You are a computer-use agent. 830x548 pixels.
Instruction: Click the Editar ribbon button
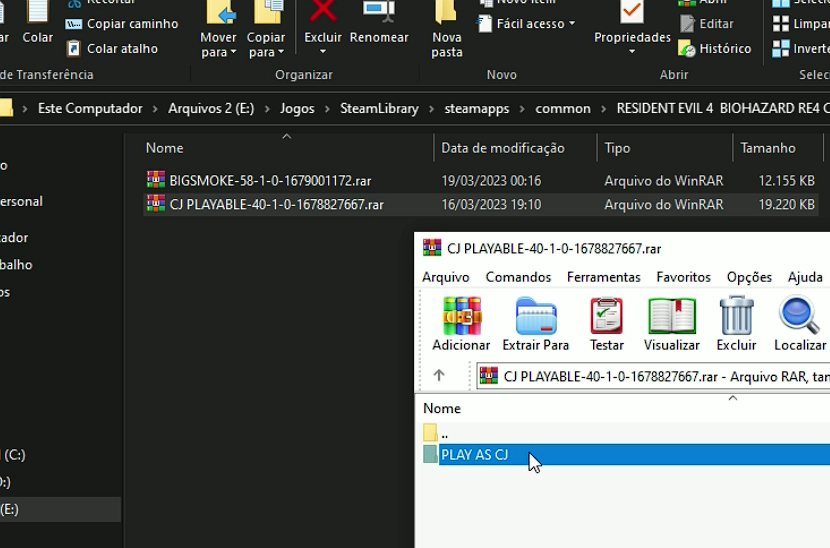707,24
